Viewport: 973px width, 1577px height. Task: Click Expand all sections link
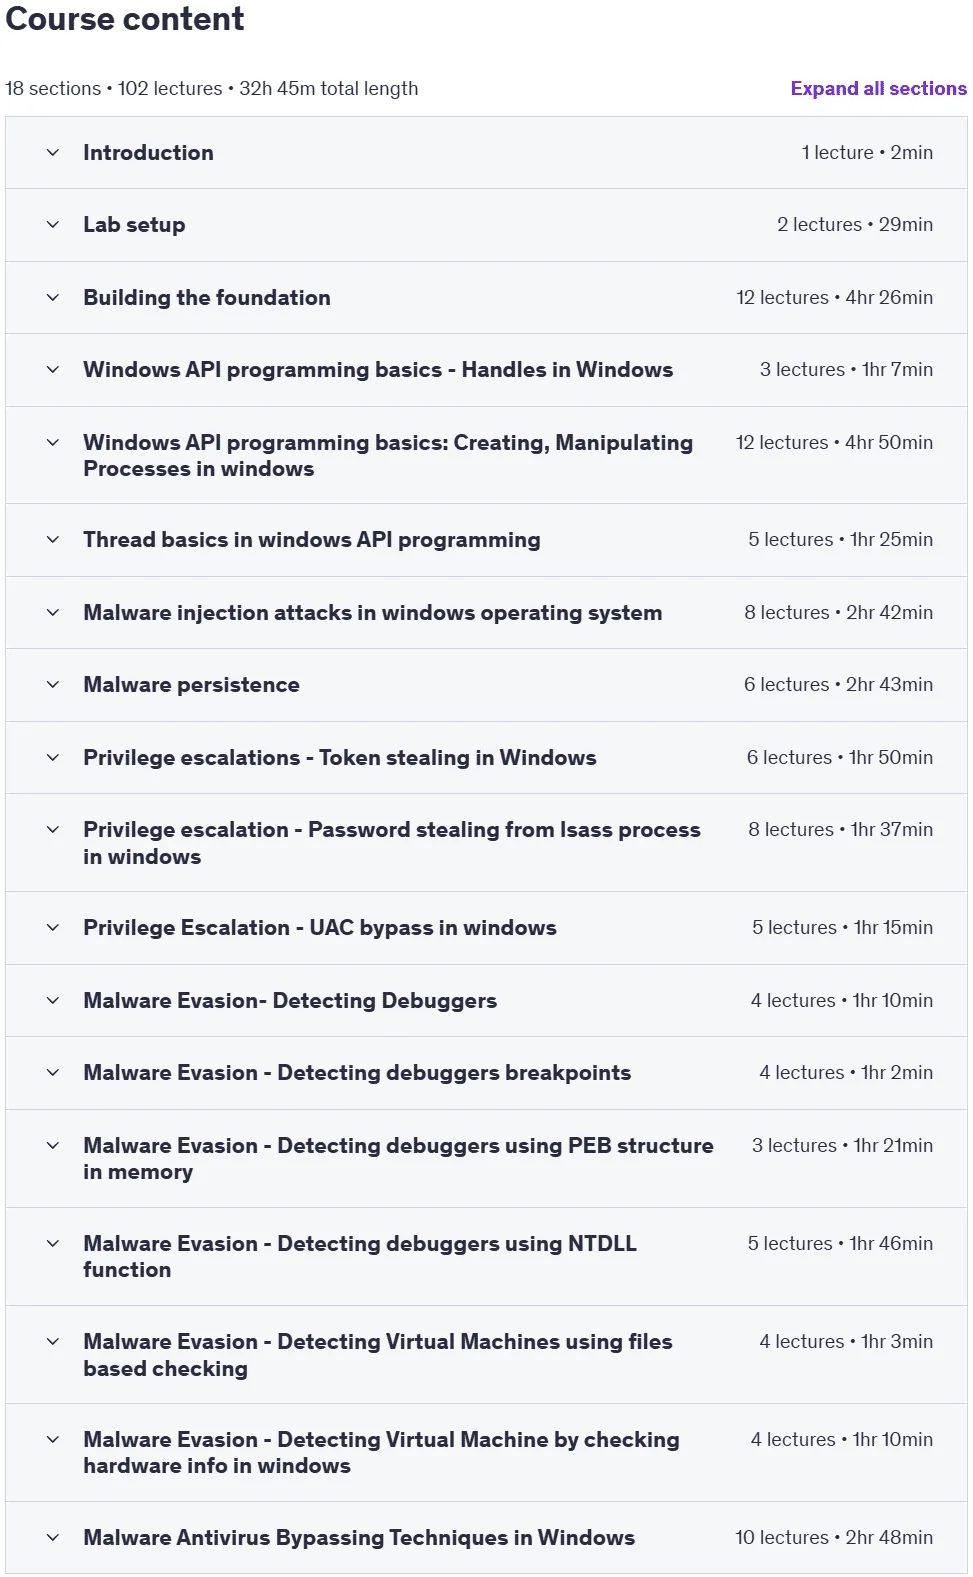[878, 88]
